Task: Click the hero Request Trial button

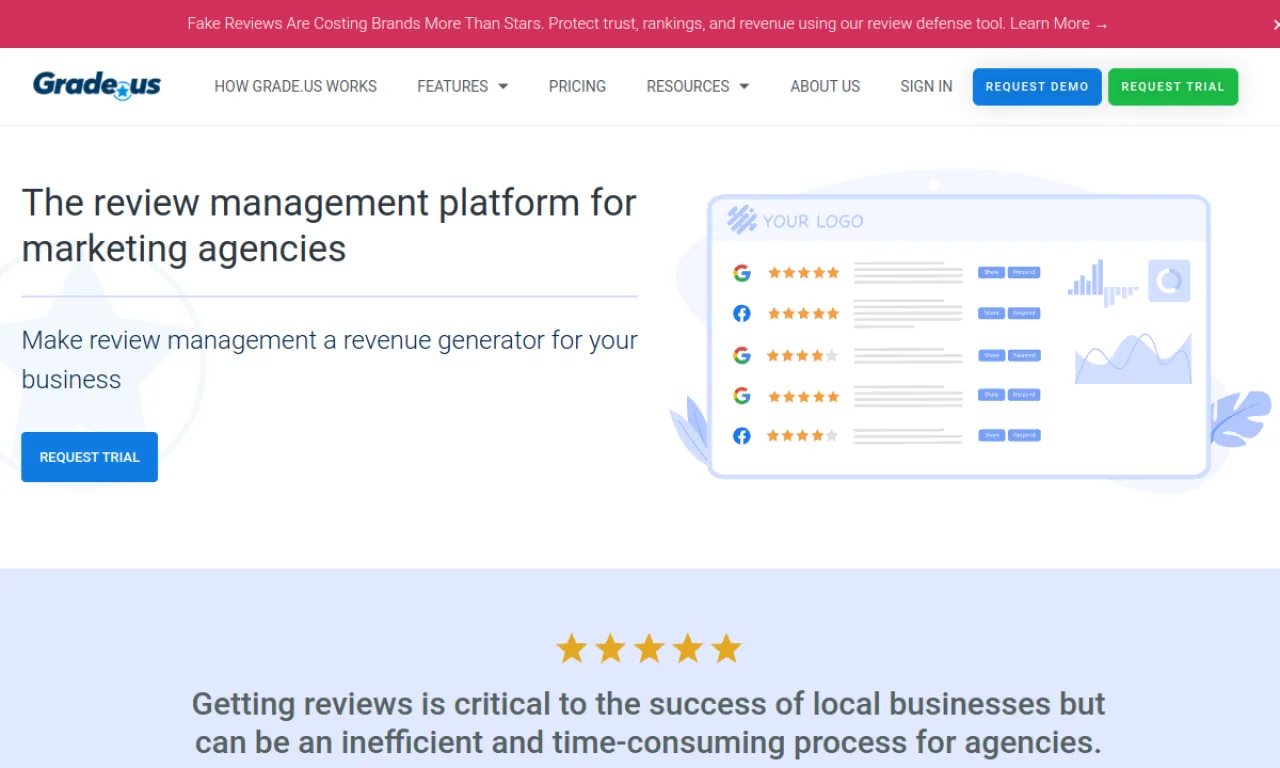Action: coord(89,457)
